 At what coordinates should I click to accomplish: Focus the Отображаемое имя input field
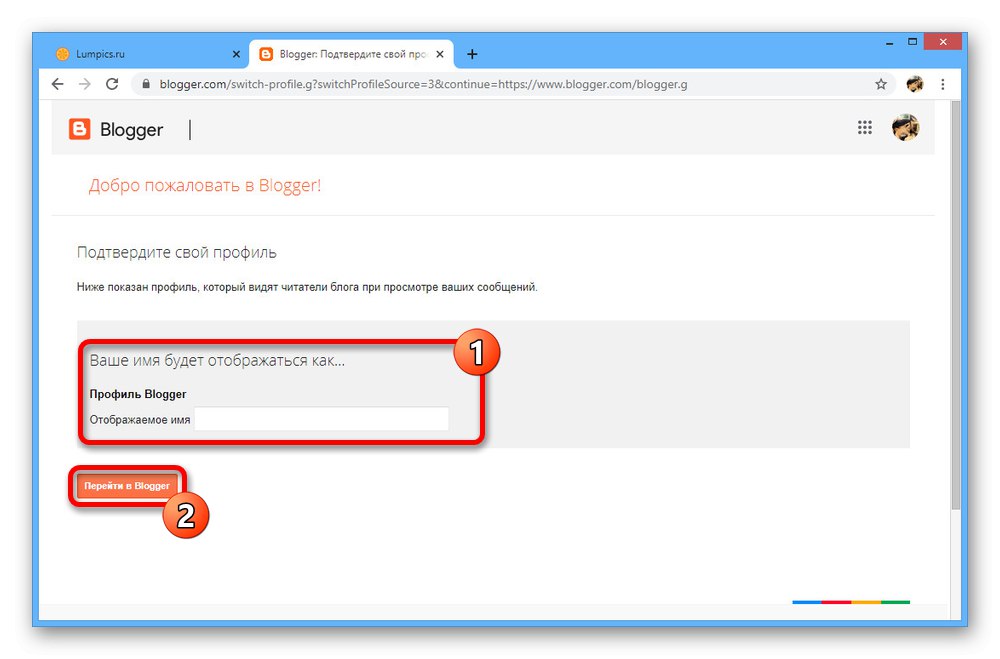[321, 419]
